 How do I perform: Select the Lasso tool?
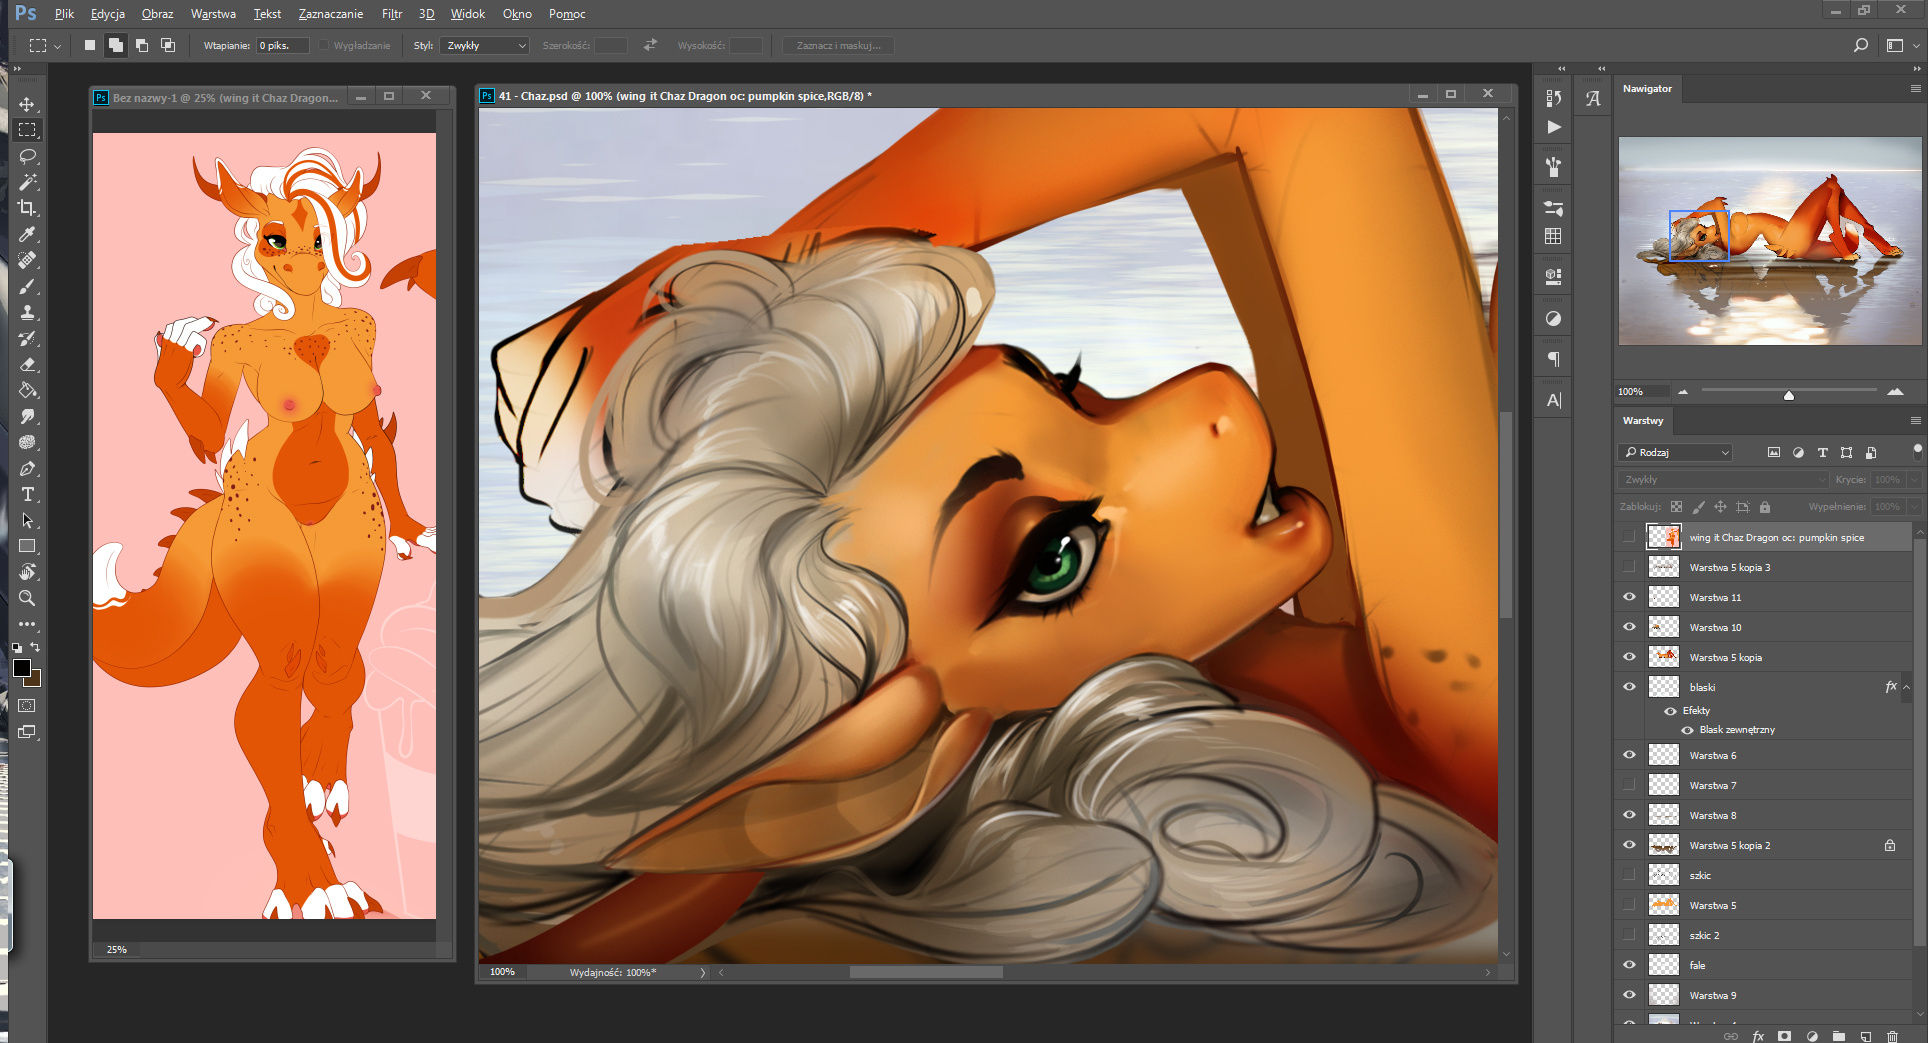pos(27,156)
